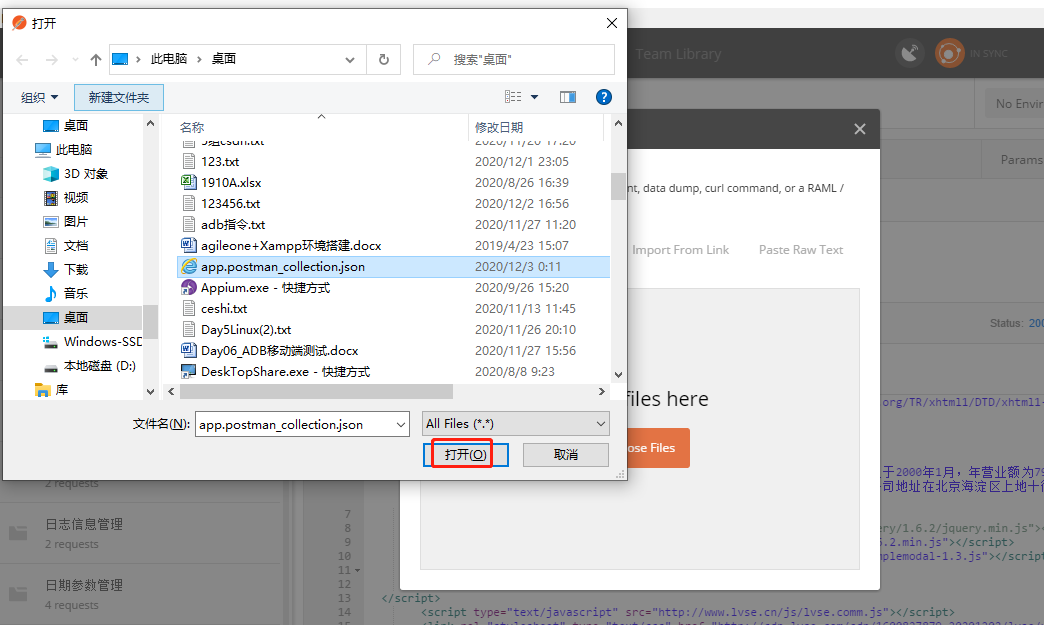The height and width of the screenshot is (627, 1045).
Task: Focus the search desktop input field
Action: 514,59
